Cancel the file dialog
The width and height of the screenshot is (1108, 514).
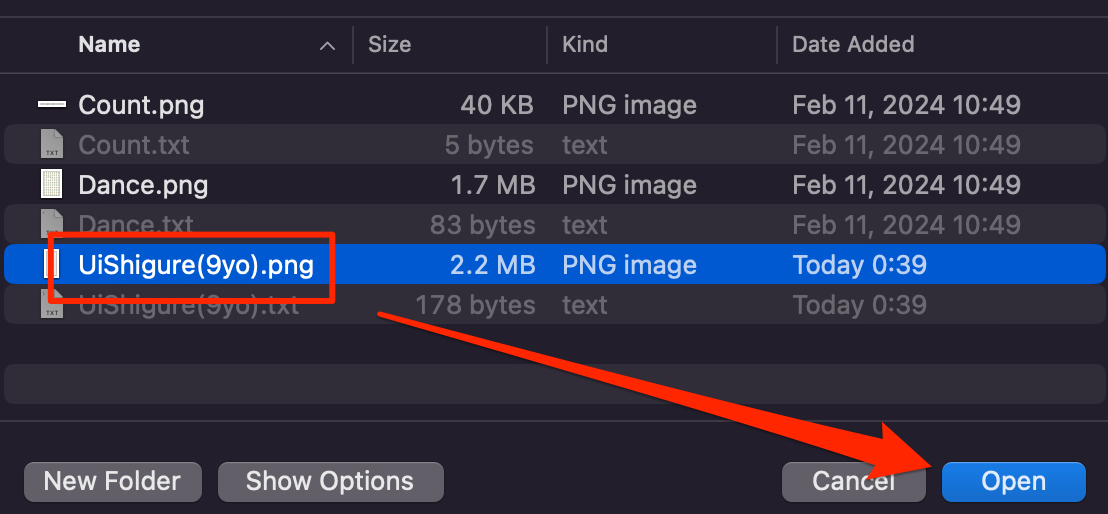[x=854, y=481]
